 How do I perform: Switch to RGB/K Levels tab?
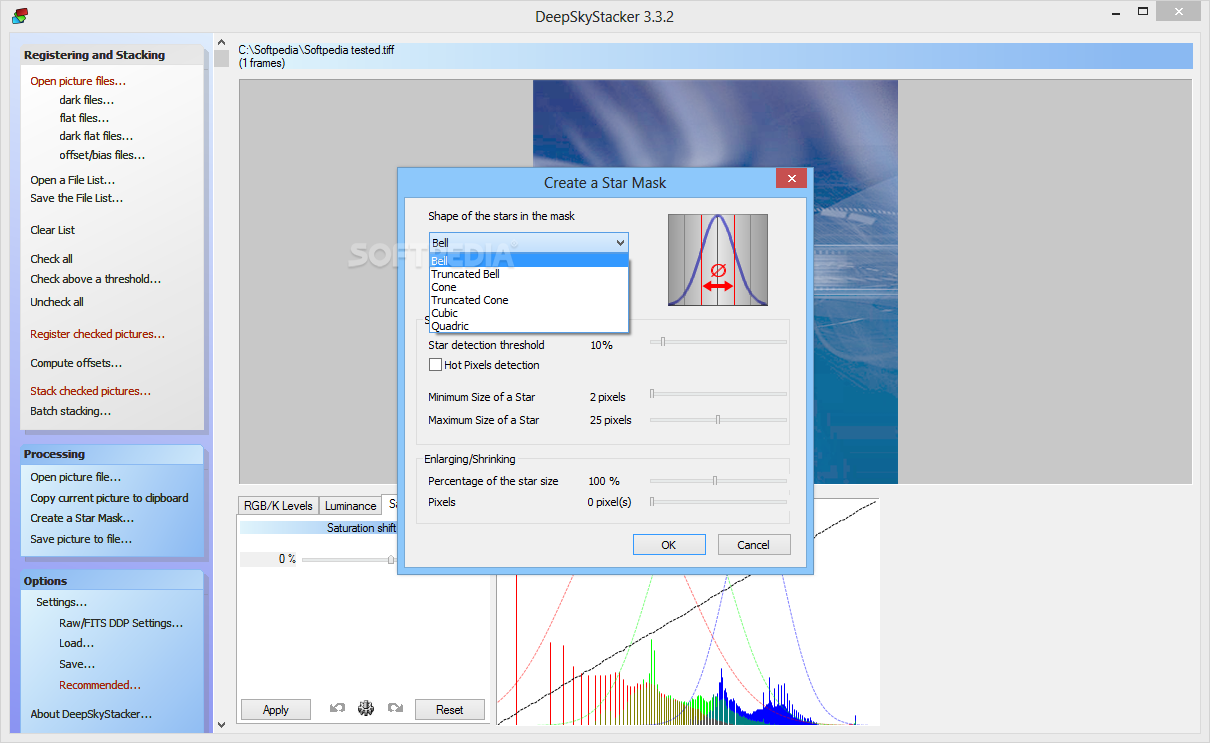coord(278,506)
